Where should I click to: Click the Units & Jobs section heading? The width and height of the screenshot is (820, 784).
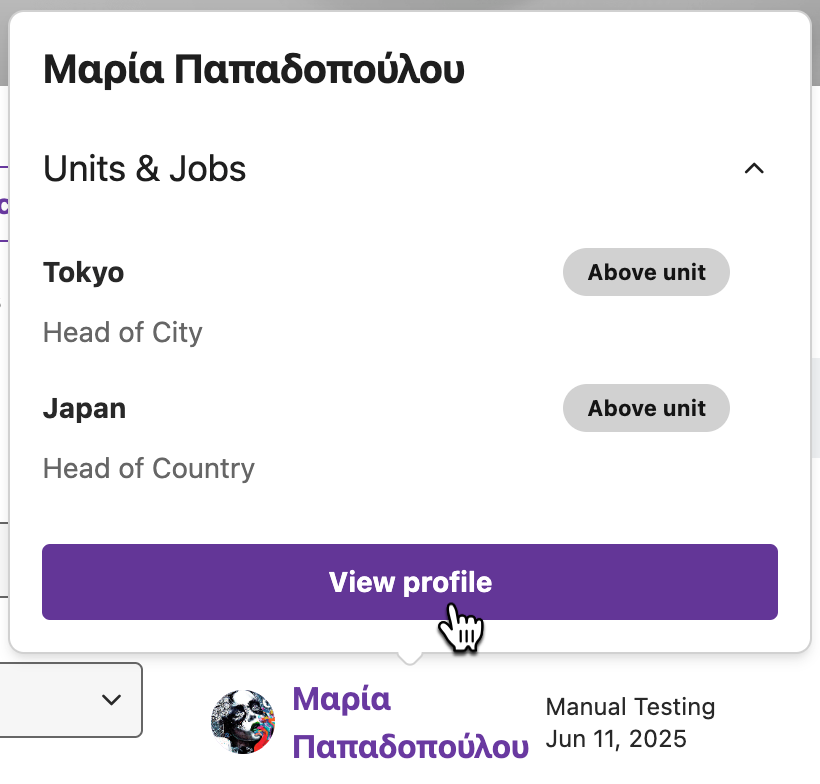[x=144, y=169]
